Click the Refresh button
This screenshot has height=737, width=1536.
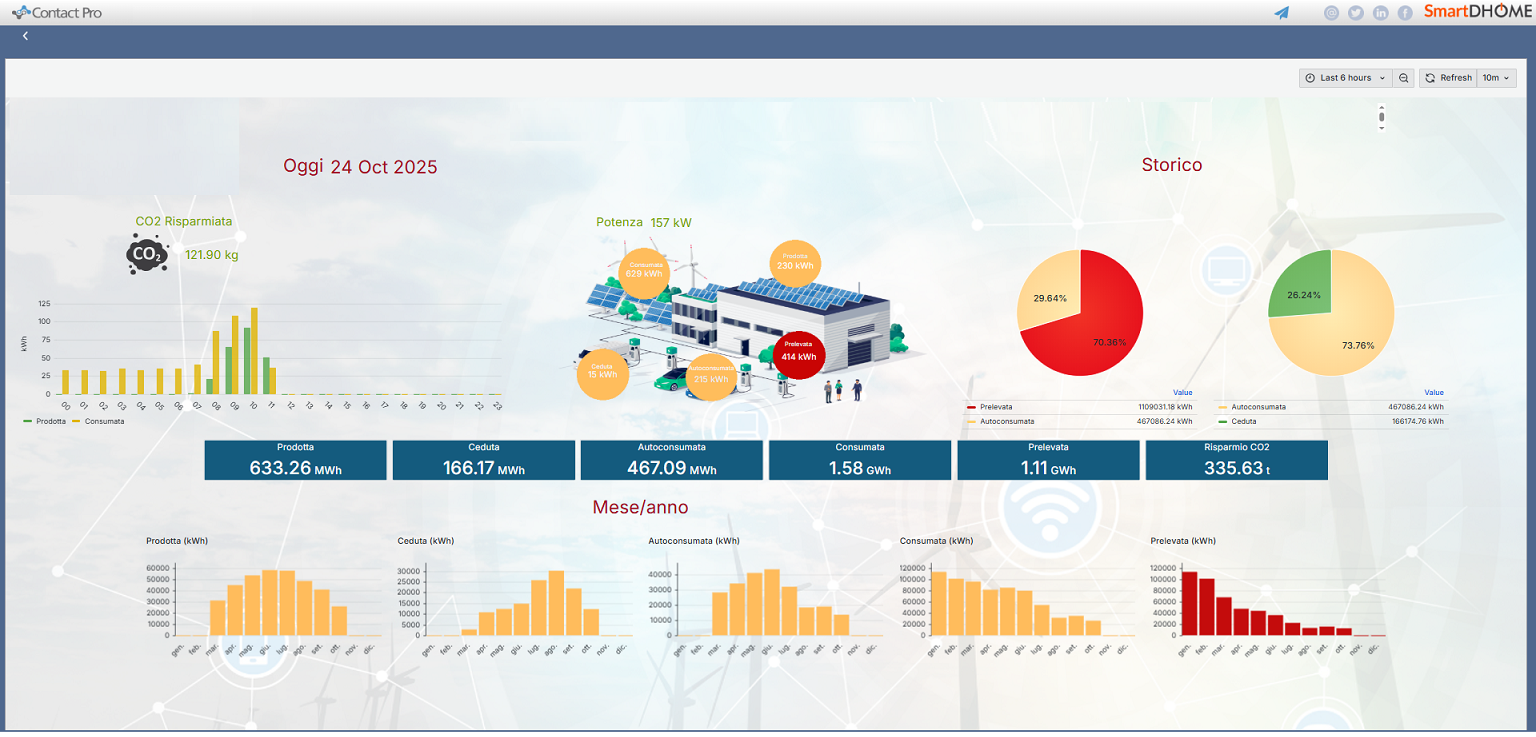coord(1448,77)
